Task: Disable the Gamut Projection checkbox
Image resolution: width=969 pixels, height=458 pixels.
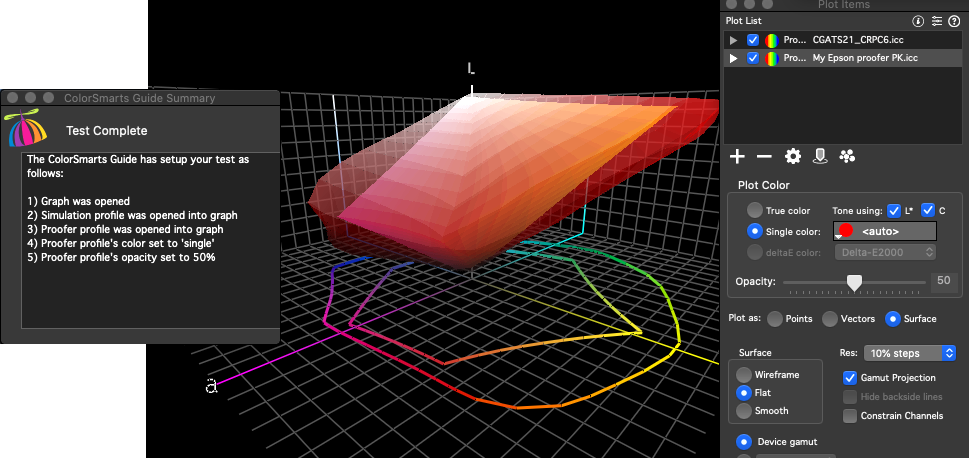Action: (x=851, y=378)
